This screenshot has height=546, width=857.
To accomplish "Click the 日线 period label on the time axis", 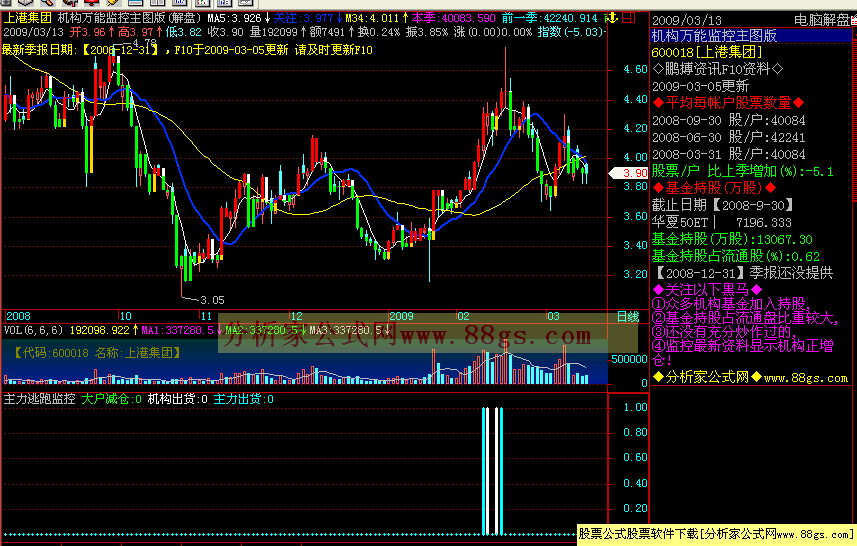I will (x=627, y=316).
